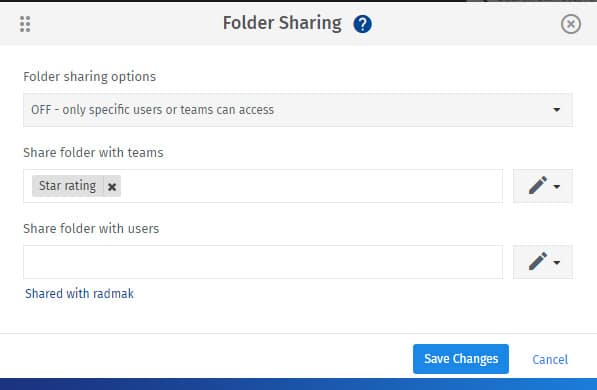This screenshot has width=597, height=390.
Task: Click the Share folder with teams field
Action: (x=263, y=186)
